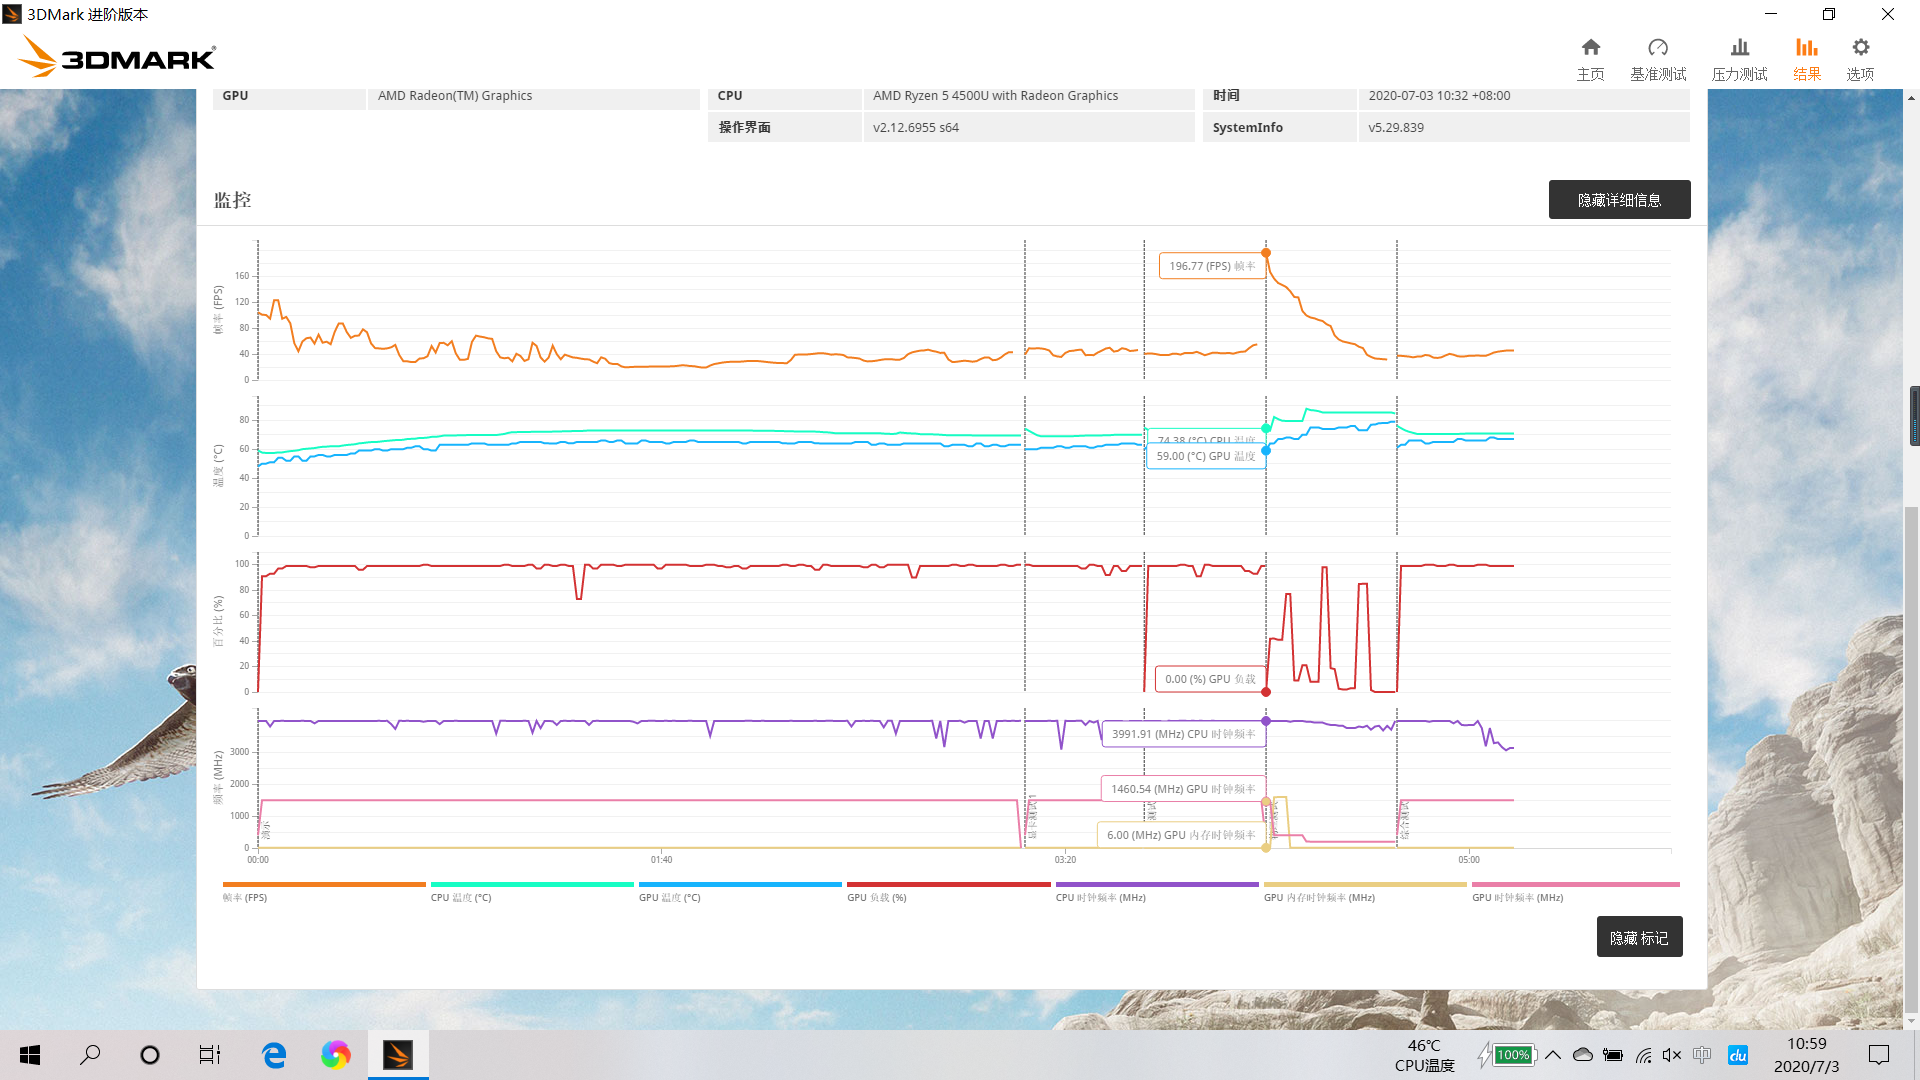Switch to the 结果 results tab

[x=1806, y=60]
